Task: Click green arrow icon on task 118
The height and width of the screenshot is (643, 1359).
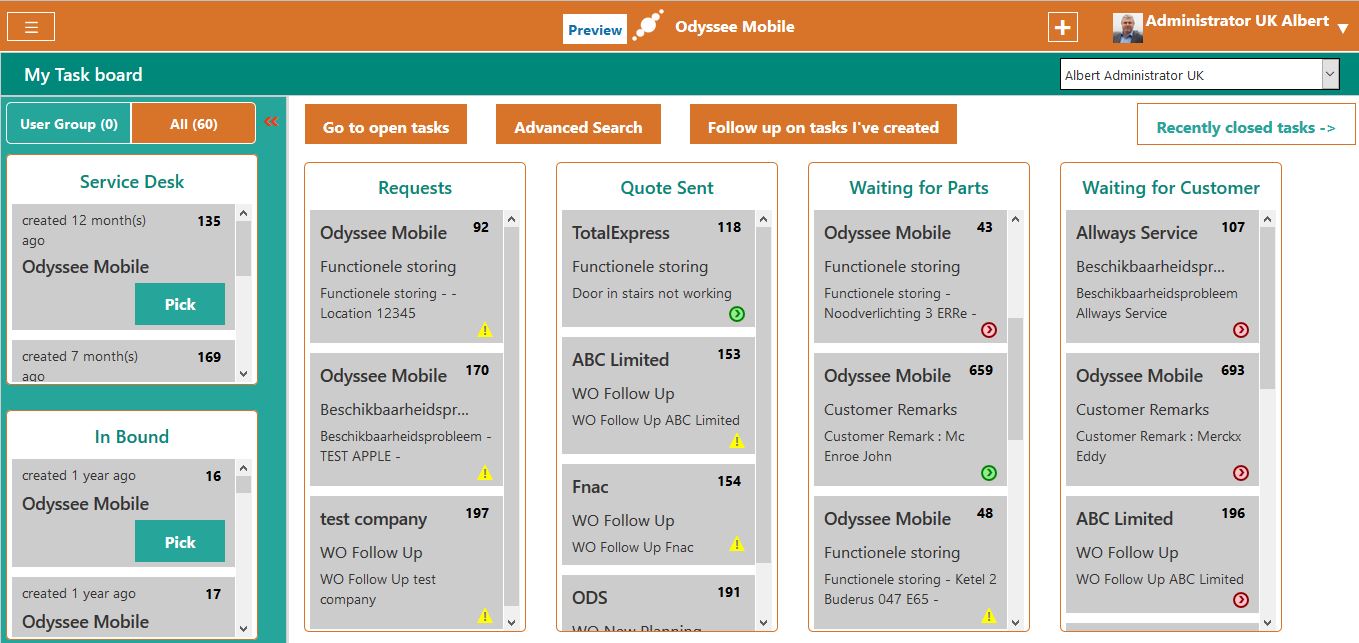Action: coord(737,314)
